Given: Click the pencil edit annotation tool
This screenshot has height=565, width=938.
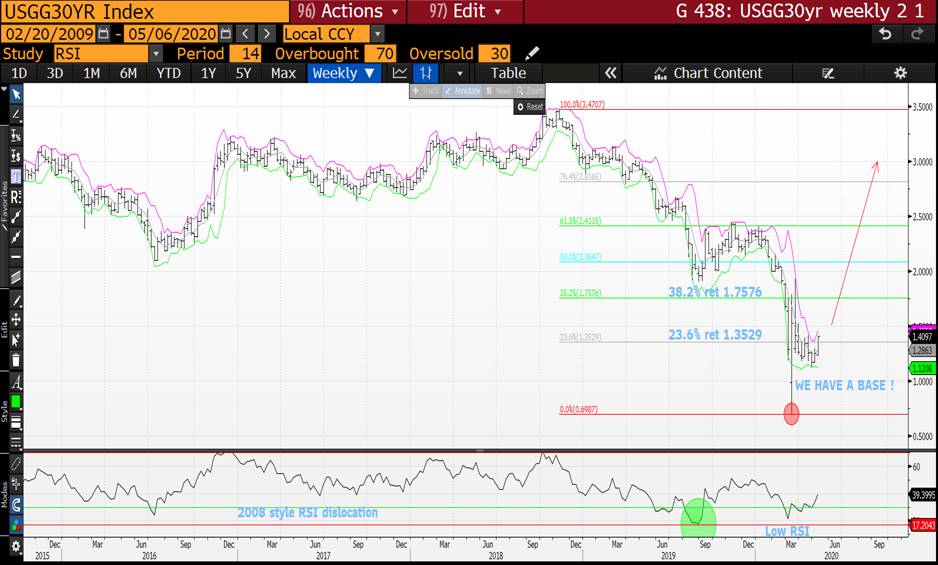Looking at the screenshot, I should 16,300.
